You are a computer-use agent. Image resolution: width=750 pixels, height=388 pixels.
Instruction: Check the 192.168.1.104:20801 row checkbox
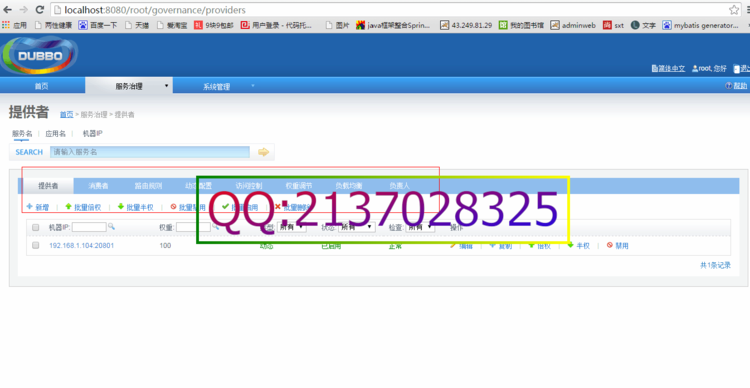pyautogui.click(x=35, y=245)
